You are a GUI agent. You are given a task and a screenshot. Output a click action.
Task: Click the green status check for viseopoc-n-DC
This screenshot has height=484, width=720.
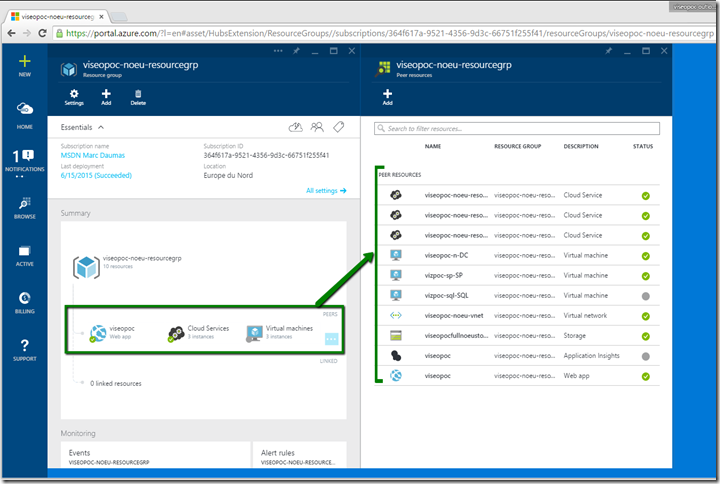click(x=646, y=256)
